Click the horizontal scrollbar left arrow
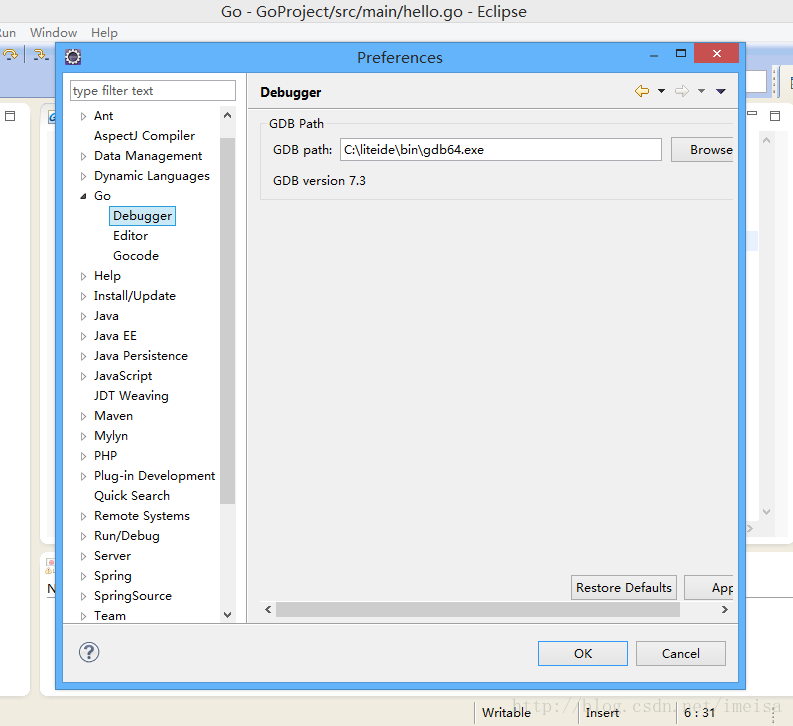This screenshot has width=793, height=726. pyautogui.click(x=268, y=610)
